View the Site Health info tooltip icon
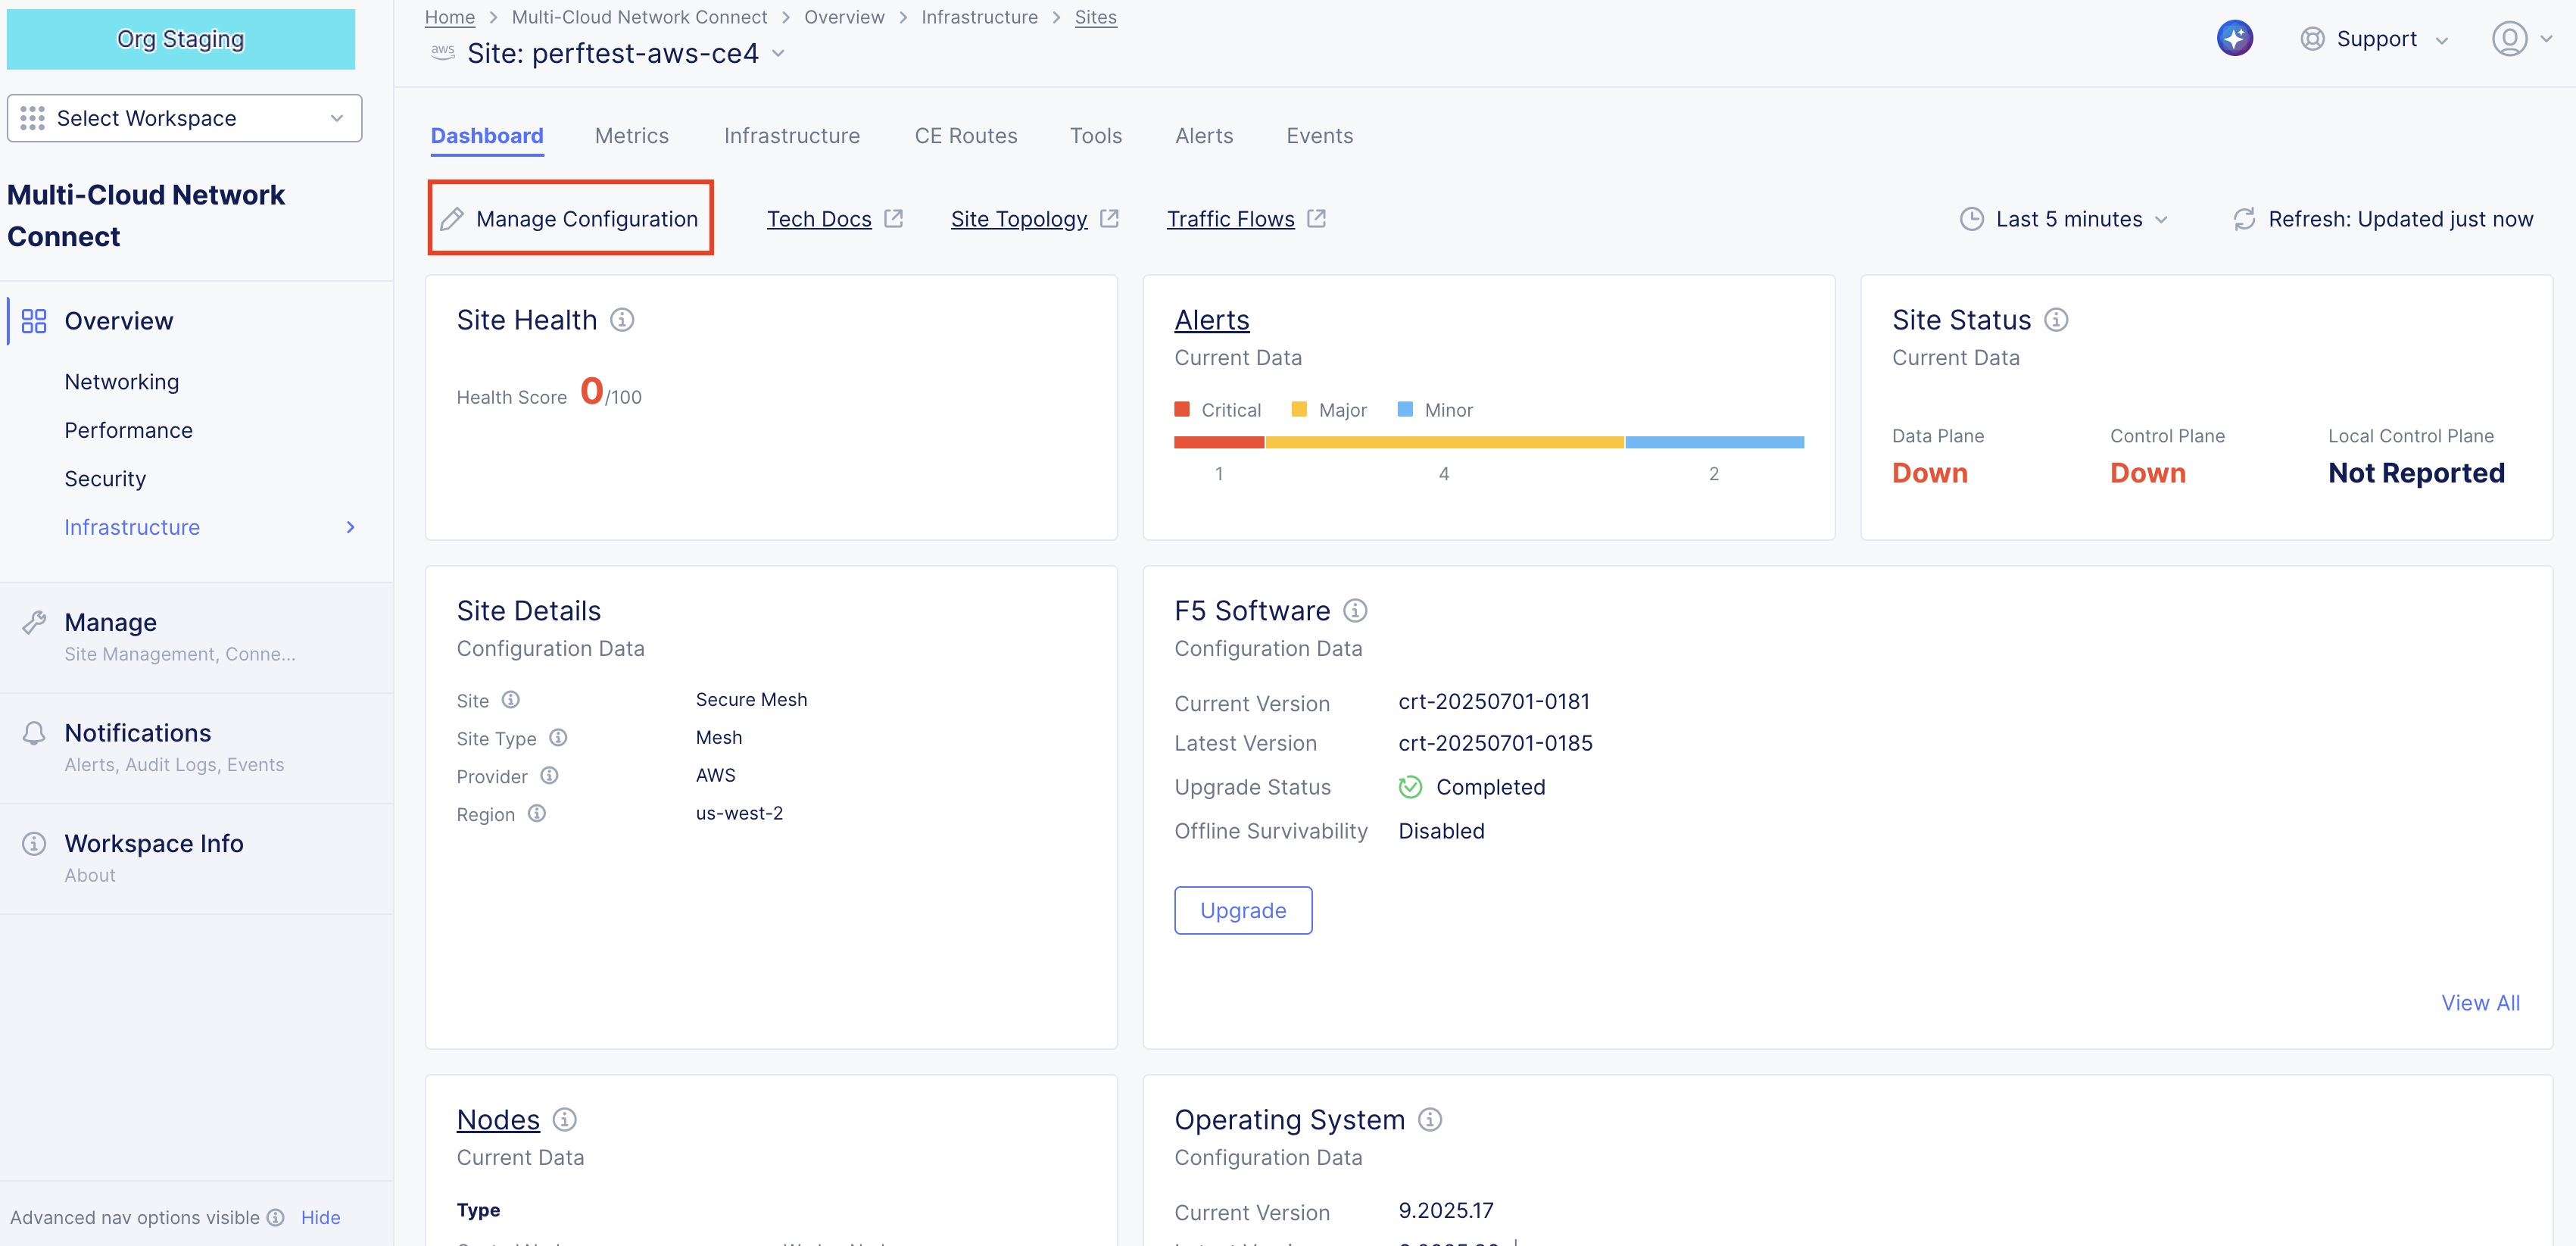 (x=623, y=319)
